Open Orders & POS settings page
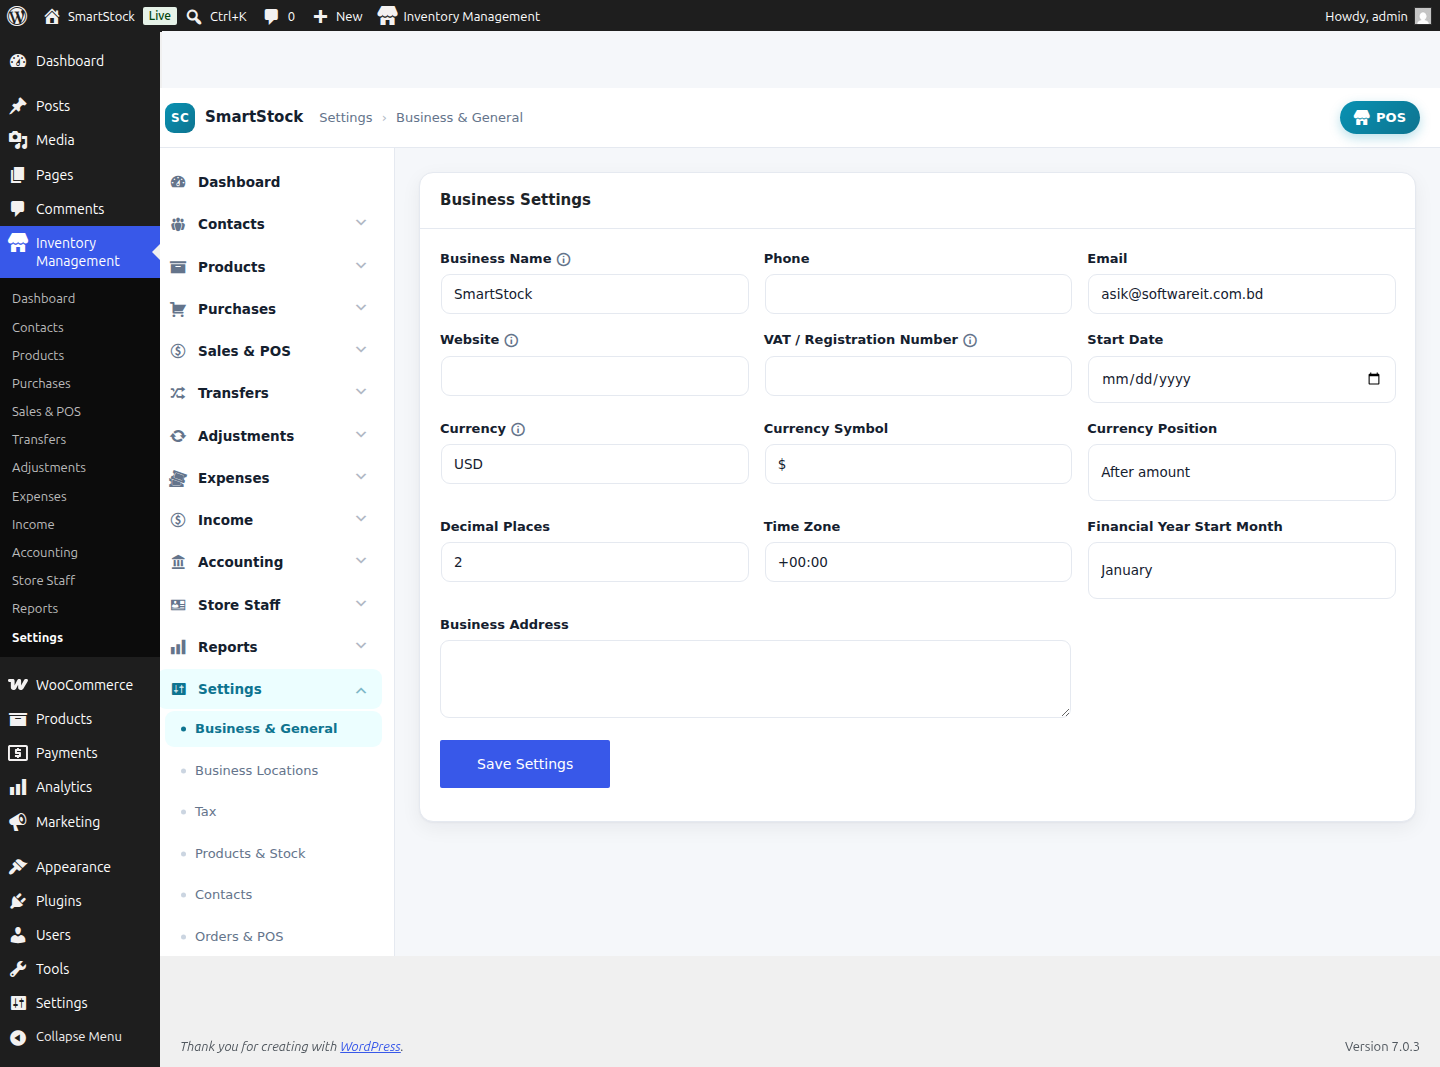 coord(239,937)
